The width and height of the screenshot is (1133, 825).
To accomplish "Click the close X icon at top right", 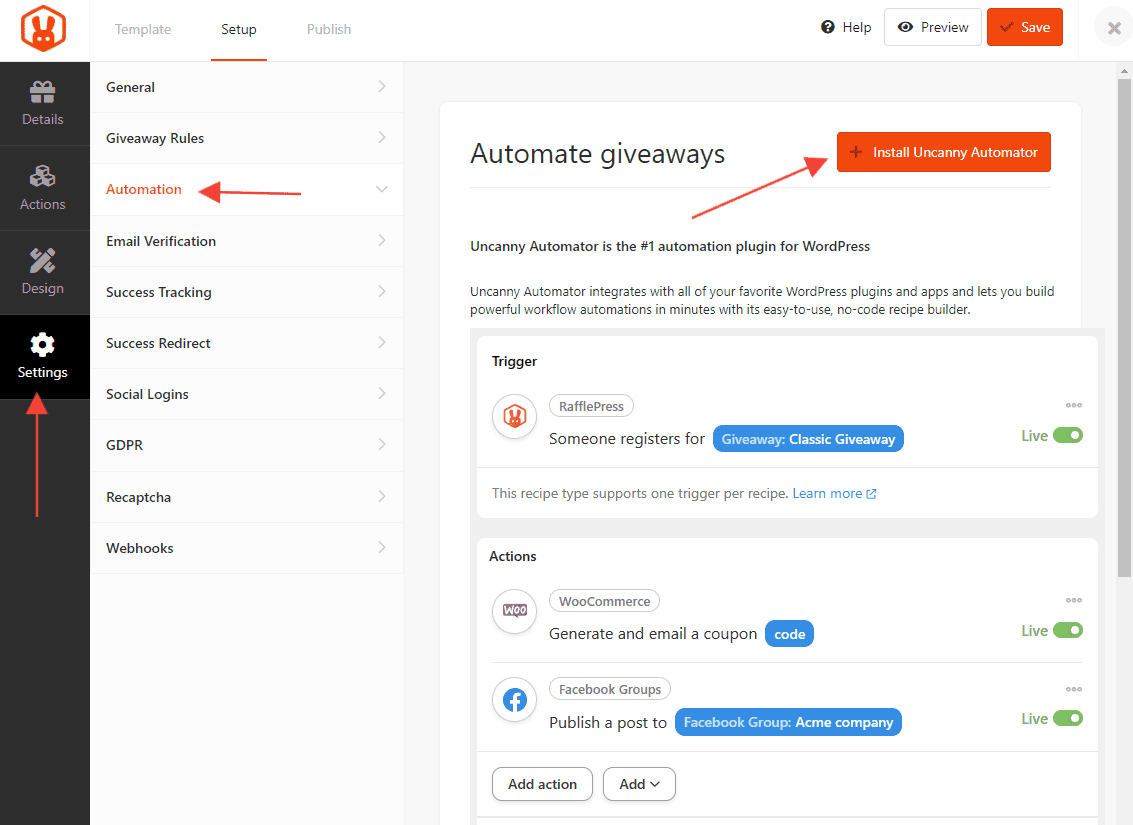I will [1114, 28].
